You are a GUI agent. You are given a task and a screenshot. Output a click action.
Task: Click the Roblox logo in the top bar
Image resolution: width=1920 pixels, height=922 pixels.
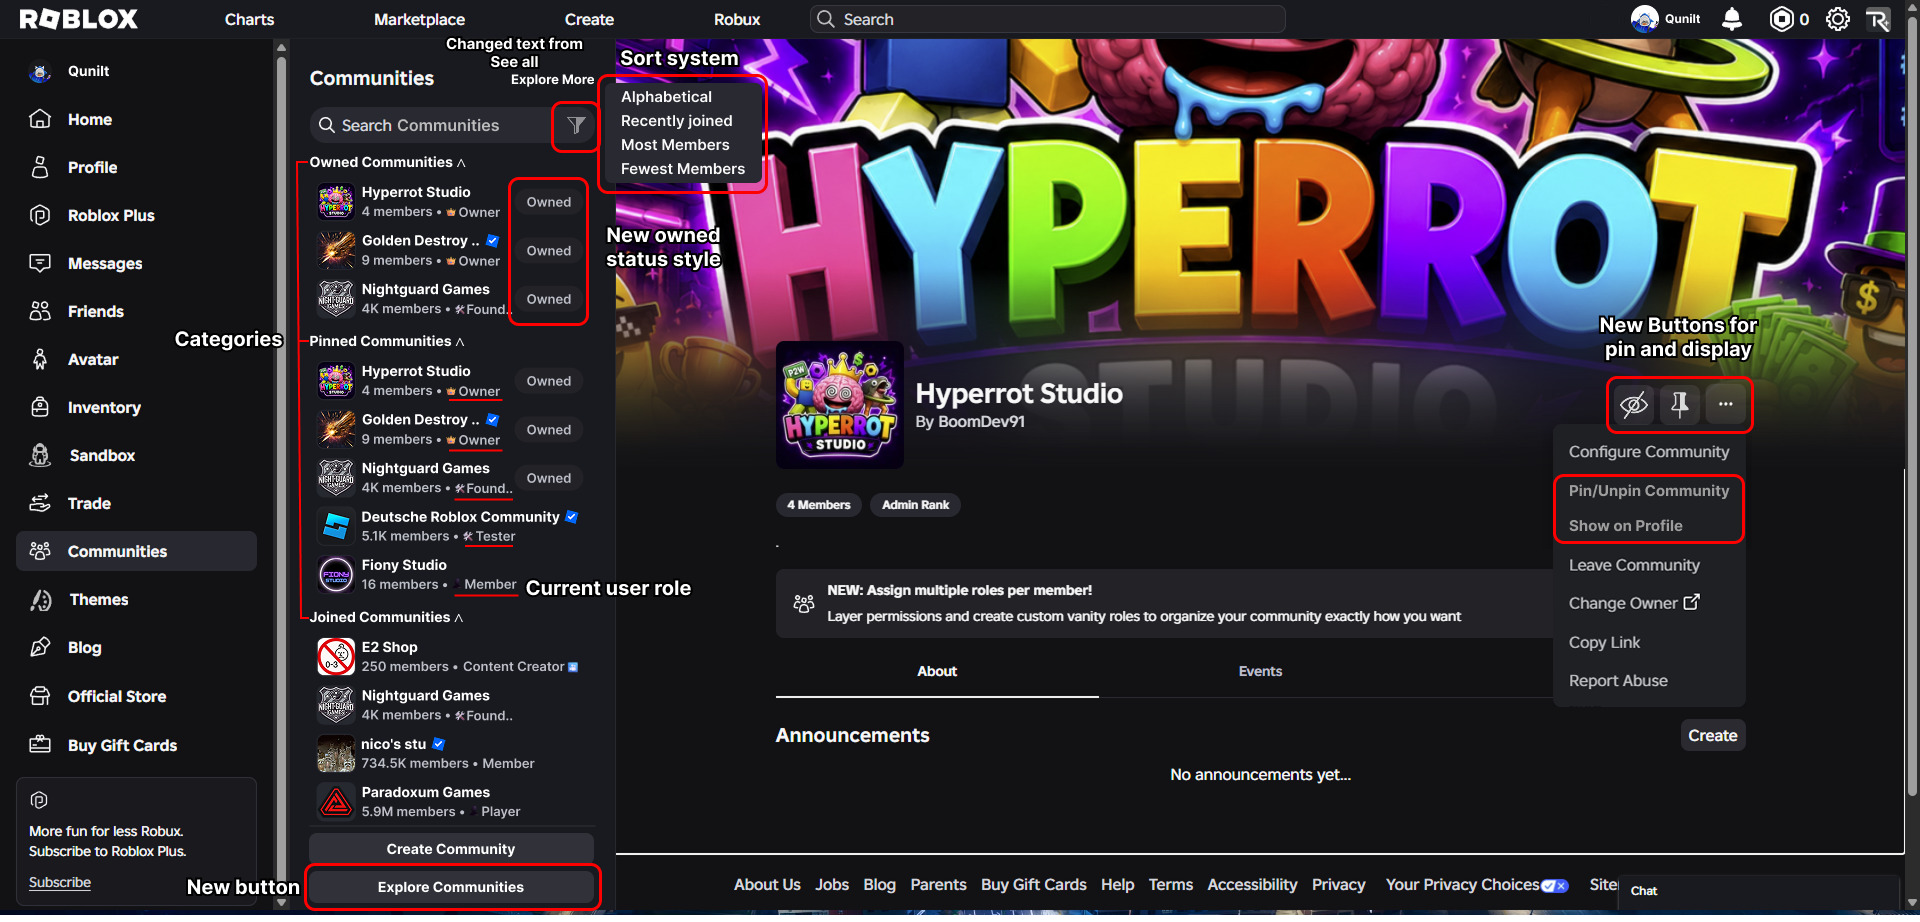79,19
